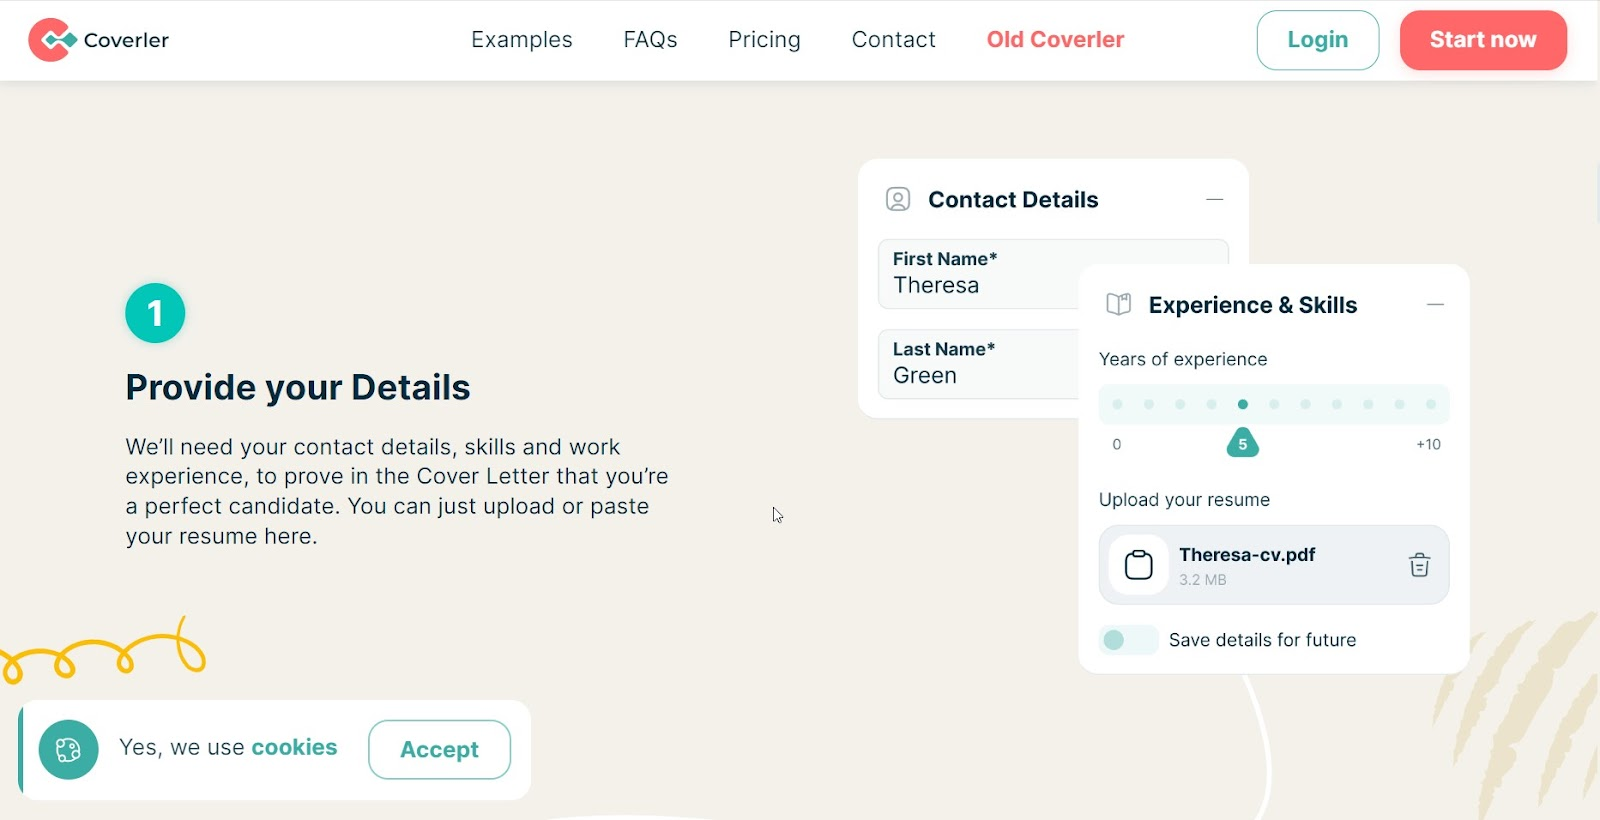Open the Pricing page
Viewport: 1600px width, 820px height.
point(764,40)
